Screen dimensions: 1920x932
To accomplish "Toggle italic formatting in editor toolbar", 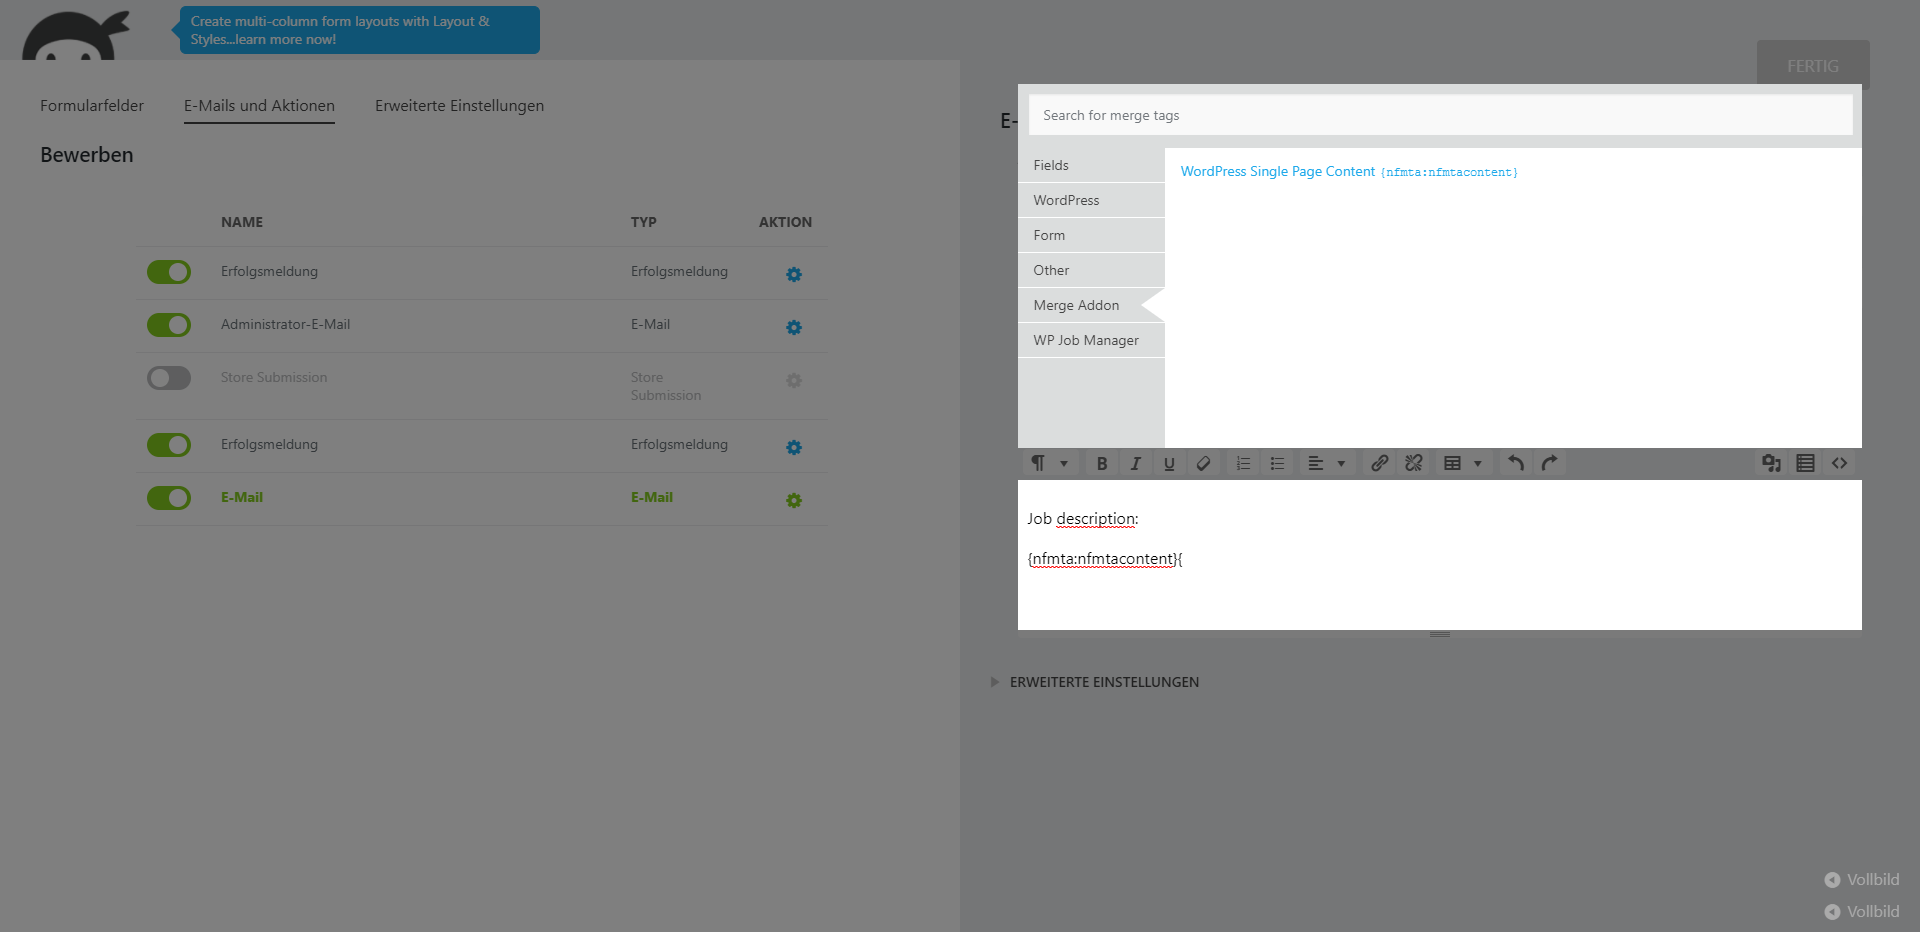I will point(1135,463).
